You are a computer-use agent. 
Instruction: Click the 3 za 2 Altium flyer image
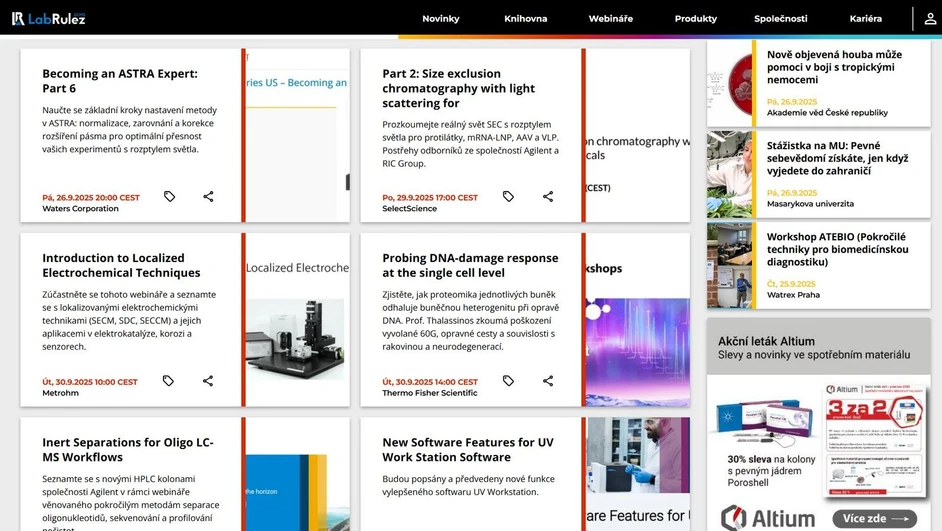click(875, 441)
